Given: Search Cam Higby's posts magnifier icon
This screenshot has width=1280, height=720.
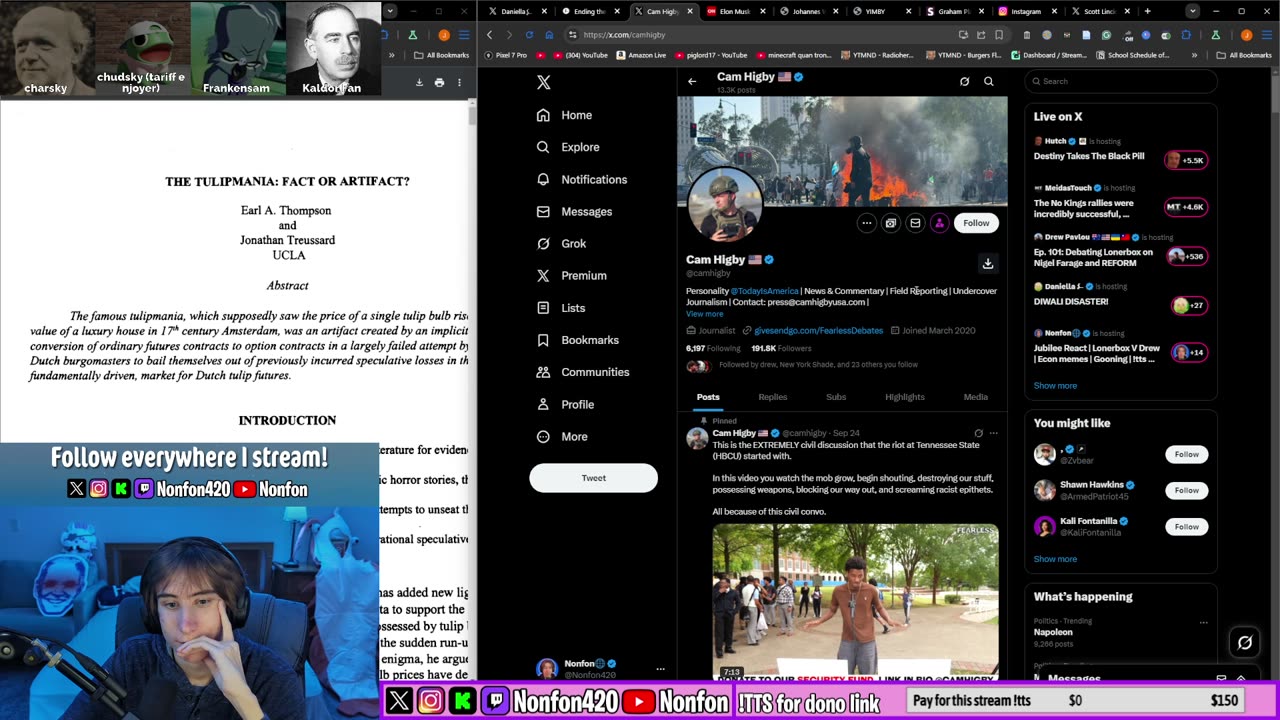Looking at the screenshot, I should click(x=988, y=81).
